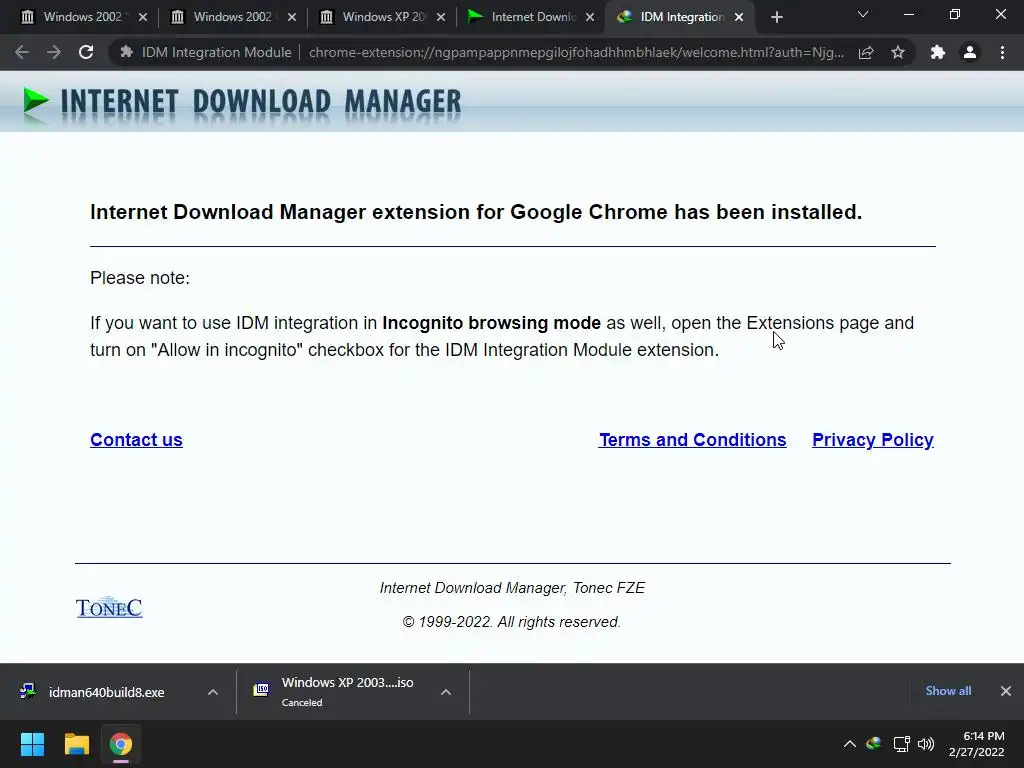1024x768 pixels.
Task: Close the second Windows 2002 tab
Action: tap(292, 18)
